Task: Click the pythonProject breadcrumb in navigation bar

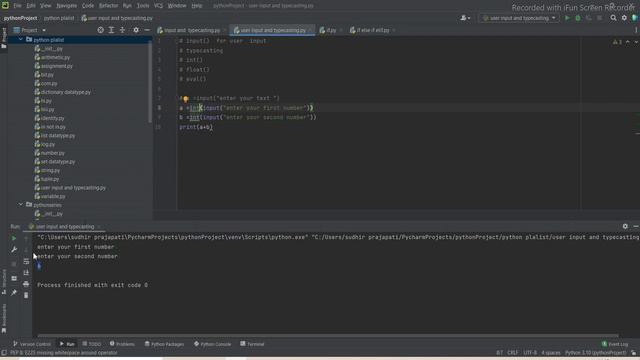Action: 20,18
